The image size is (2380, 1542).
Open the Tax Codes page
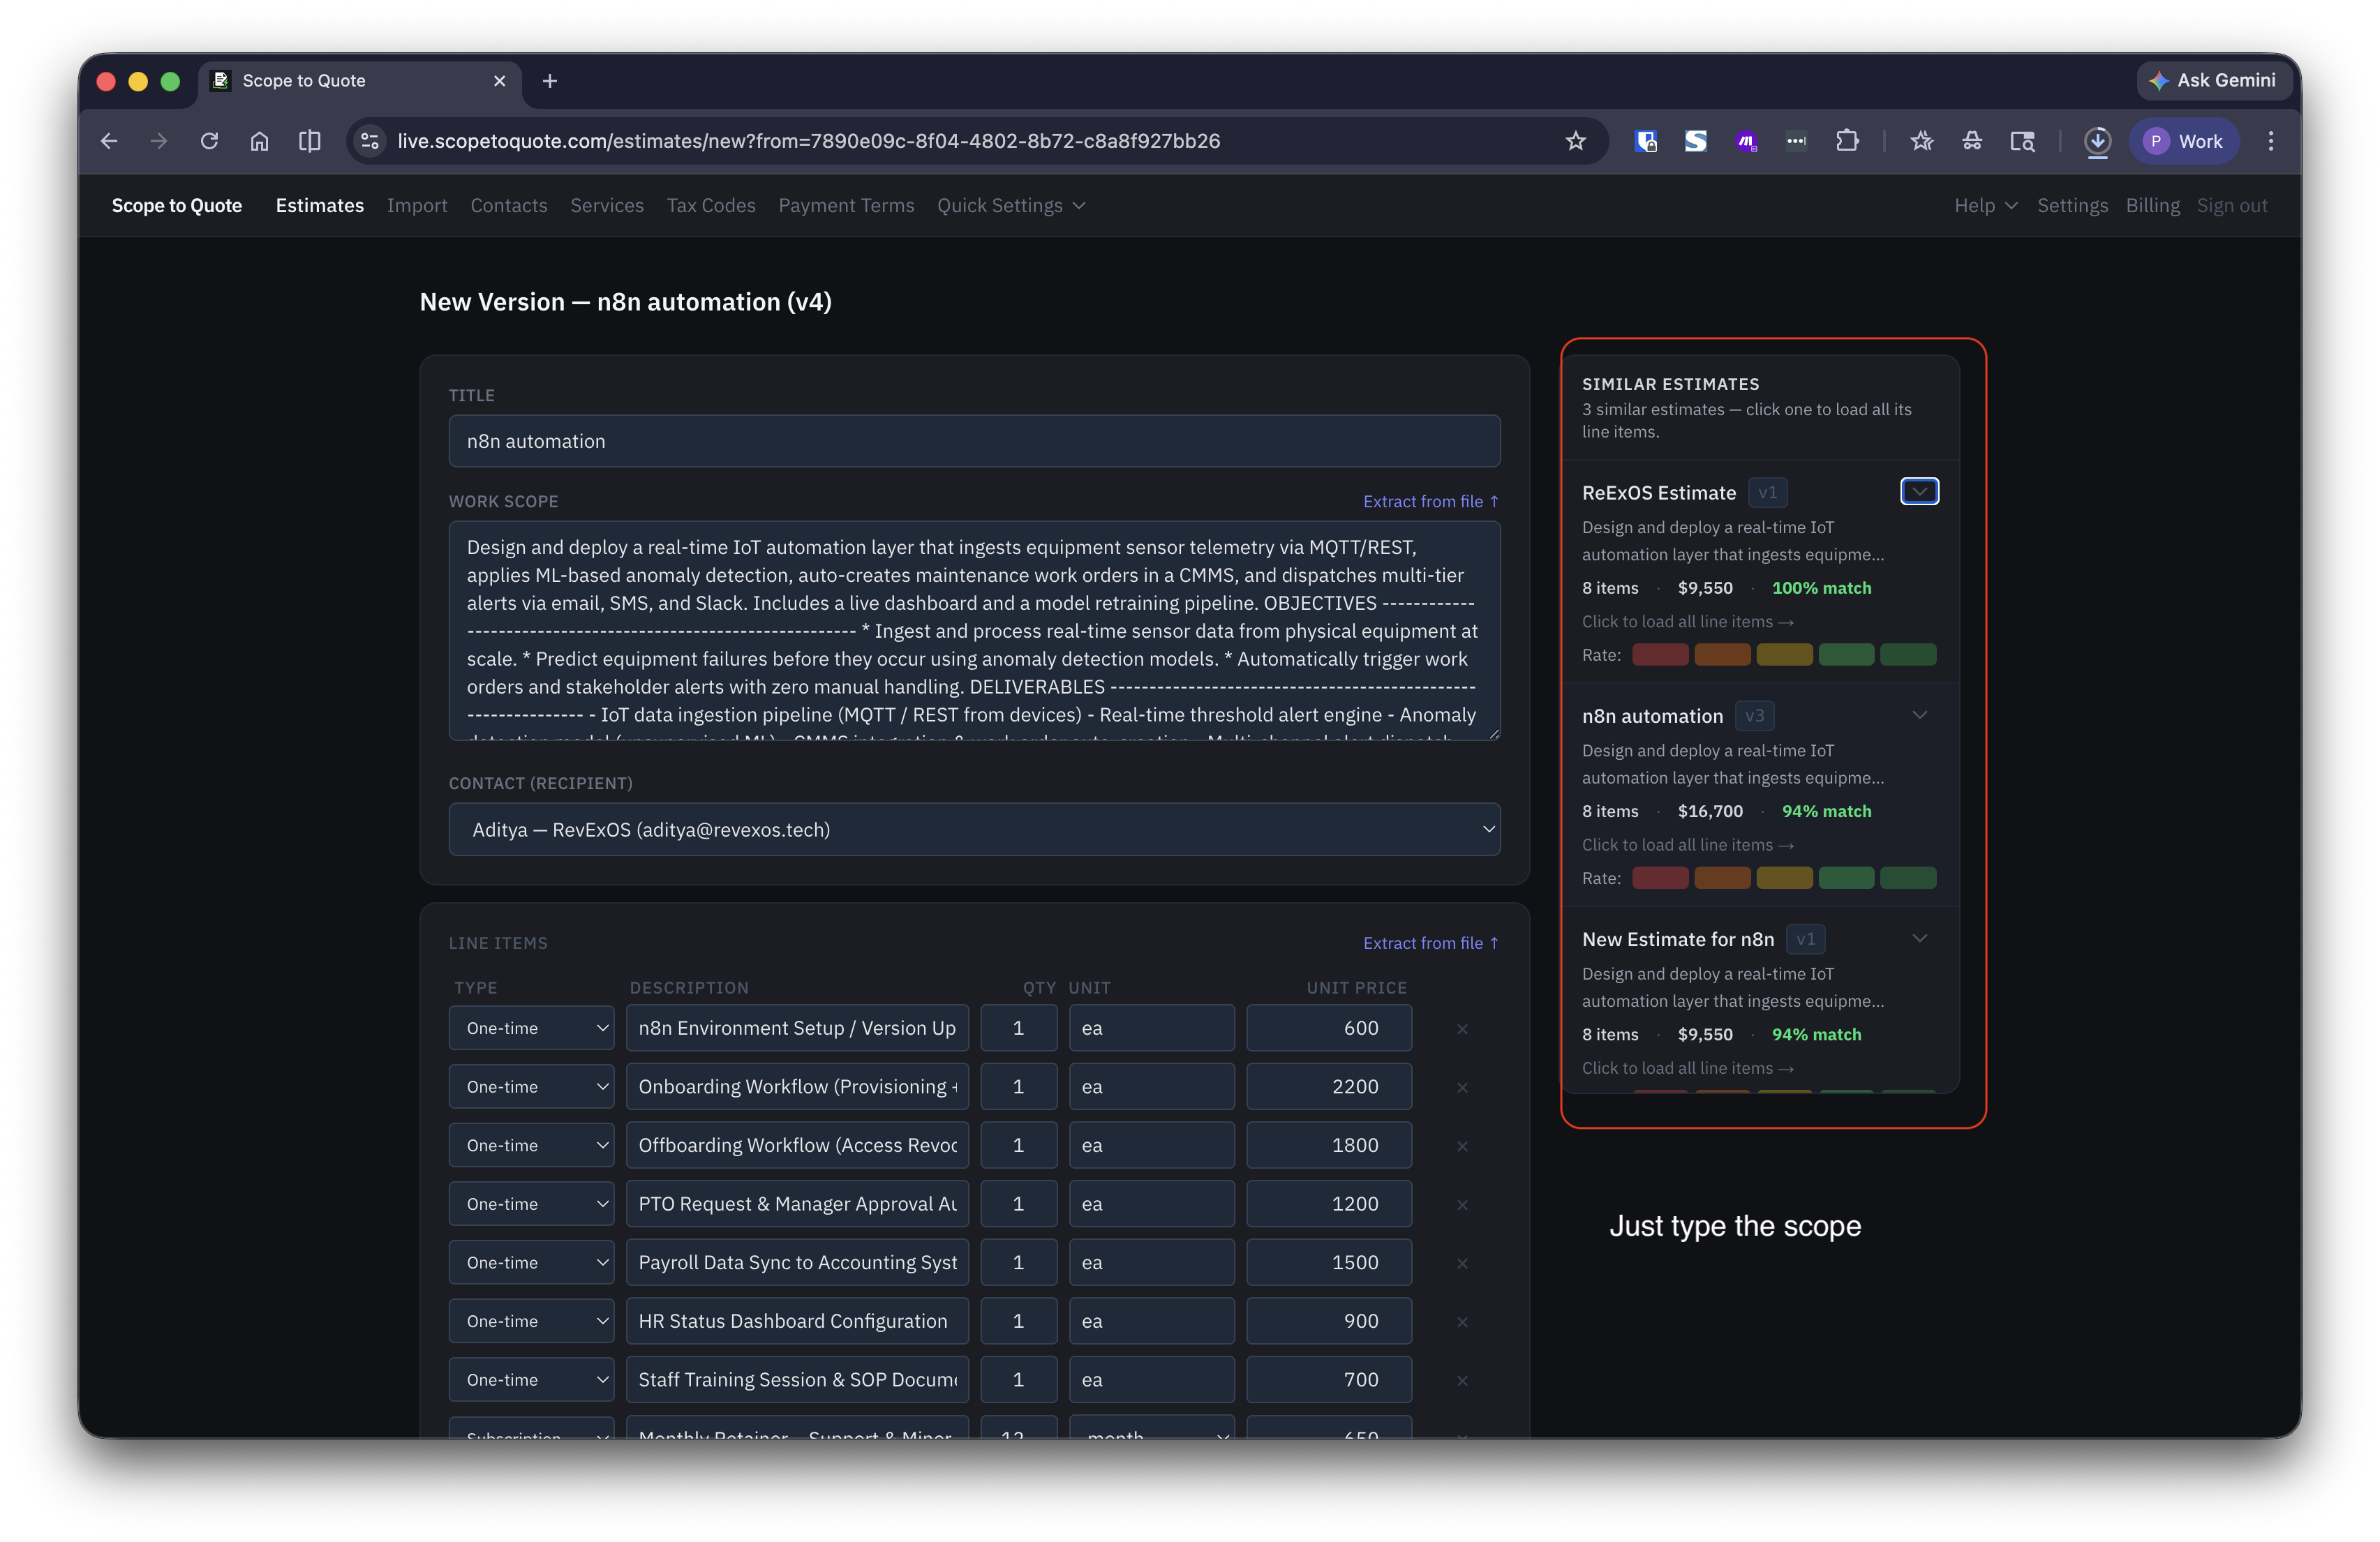point(710,205)
